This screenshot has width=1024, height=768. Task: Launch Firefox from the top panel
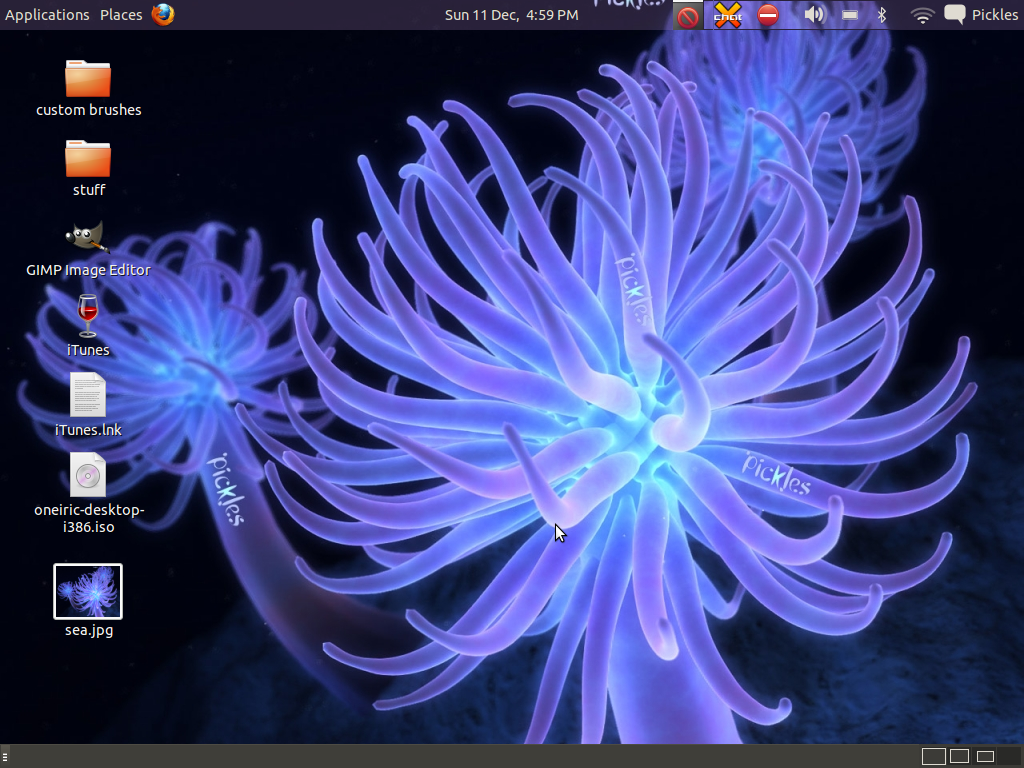[163, 14]
